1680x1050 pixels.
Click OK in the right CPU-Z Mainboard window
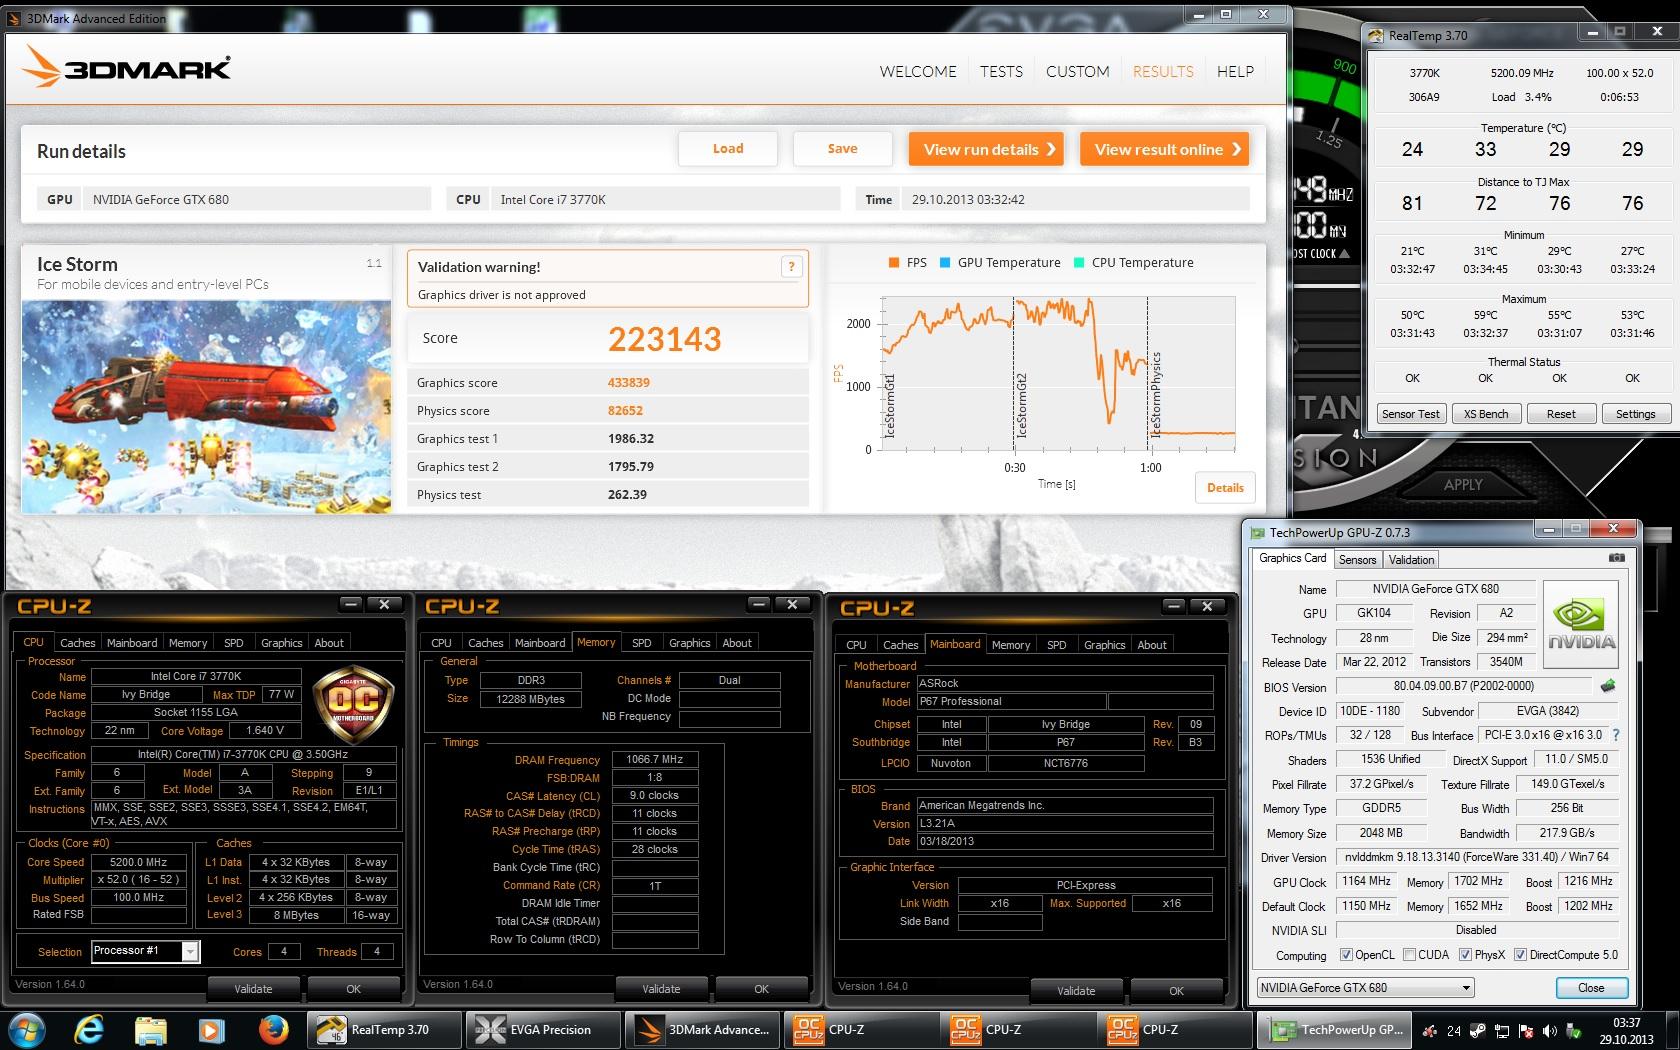pos(1176,991)
